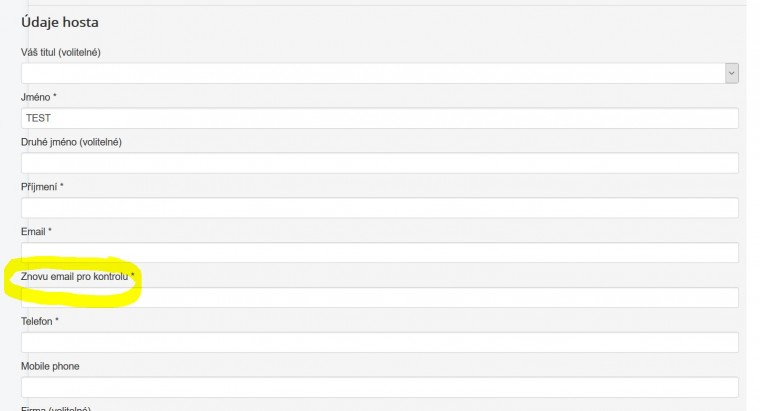Click the Mobile phone label
The height and width of the screenshot is (411, 760).
[x=50, y=366]
